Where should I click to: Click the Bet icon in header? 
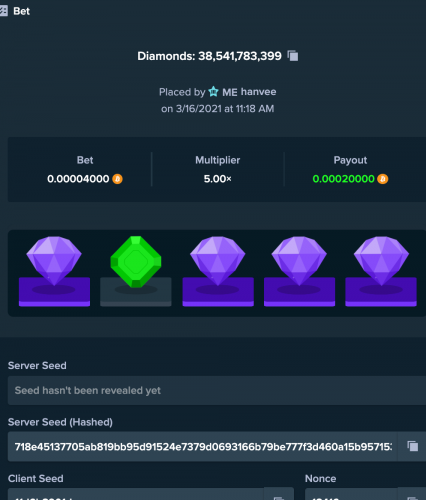[x=3, y=11]
